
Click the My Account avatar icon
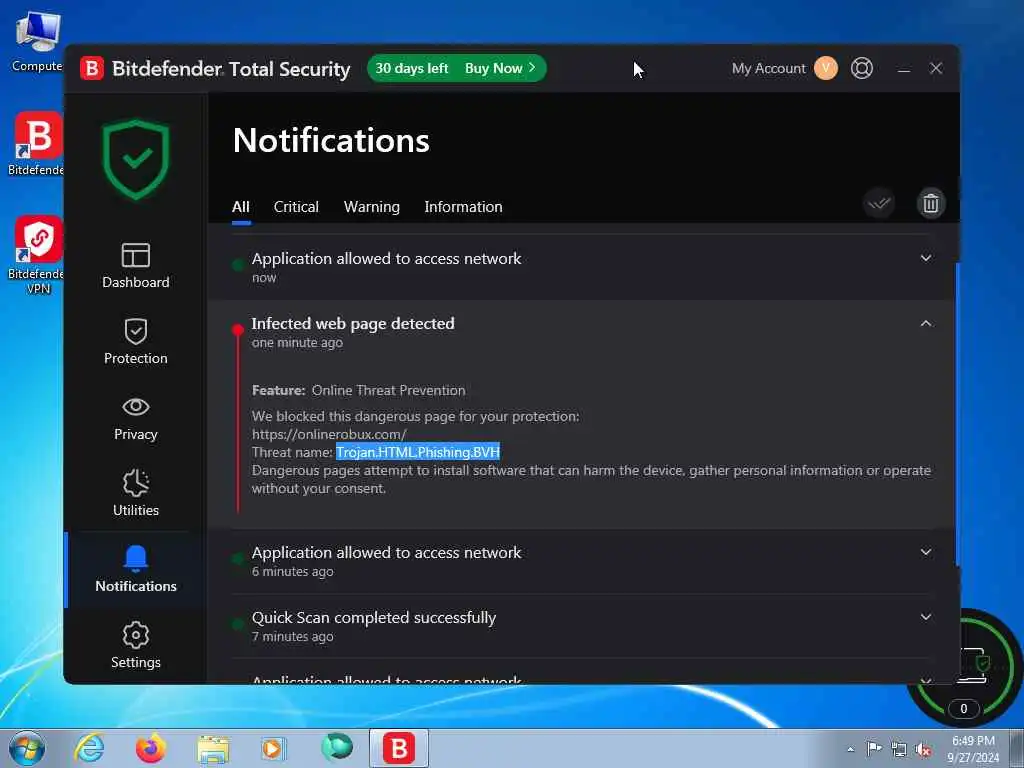pos(825,68)
